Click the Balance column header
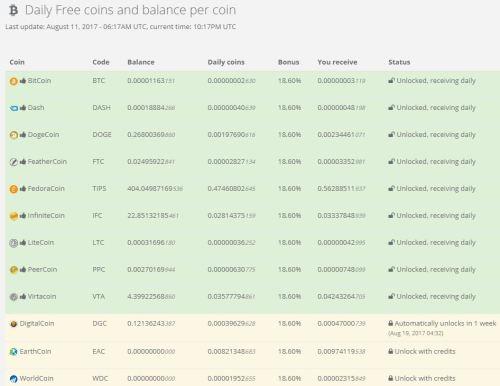The height and width of the screenshot is (386, 500). tap(141, 62)
